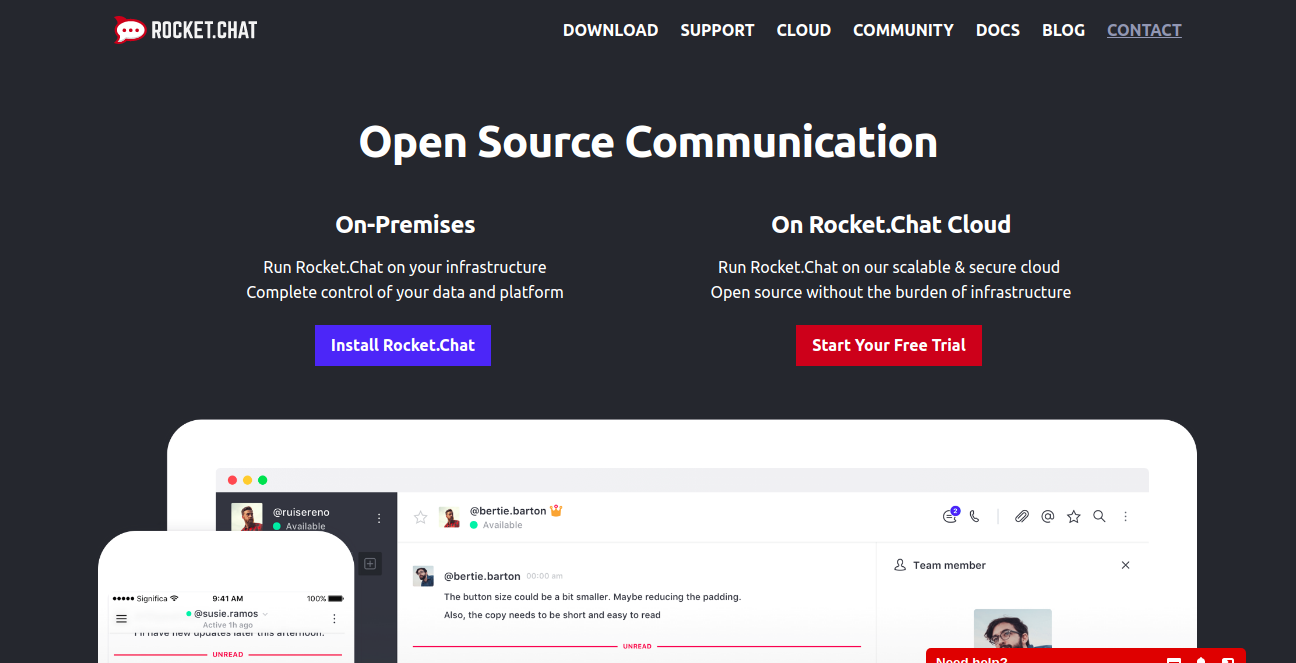Click the @ruisereno avatar in sidebar
The width and height of the screenshot is (1296, 663).
[x=247, y=517]
